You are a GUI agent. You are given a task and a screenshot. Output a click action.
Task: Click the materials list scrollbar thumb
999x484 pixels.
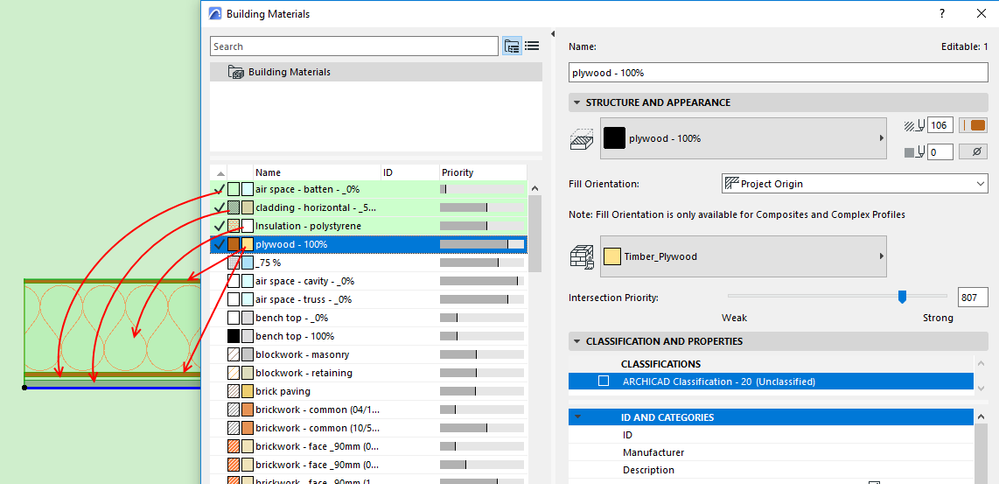[535, 232]
